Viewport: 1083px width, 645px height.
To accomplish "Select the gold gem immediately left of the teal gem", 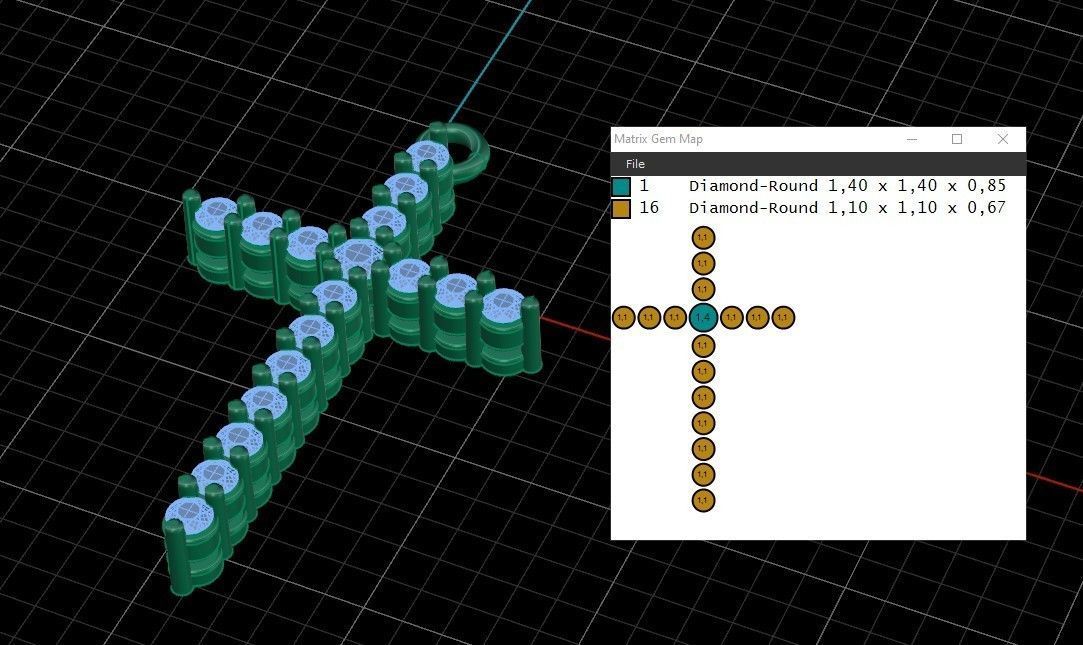I will tap(675, 318).
